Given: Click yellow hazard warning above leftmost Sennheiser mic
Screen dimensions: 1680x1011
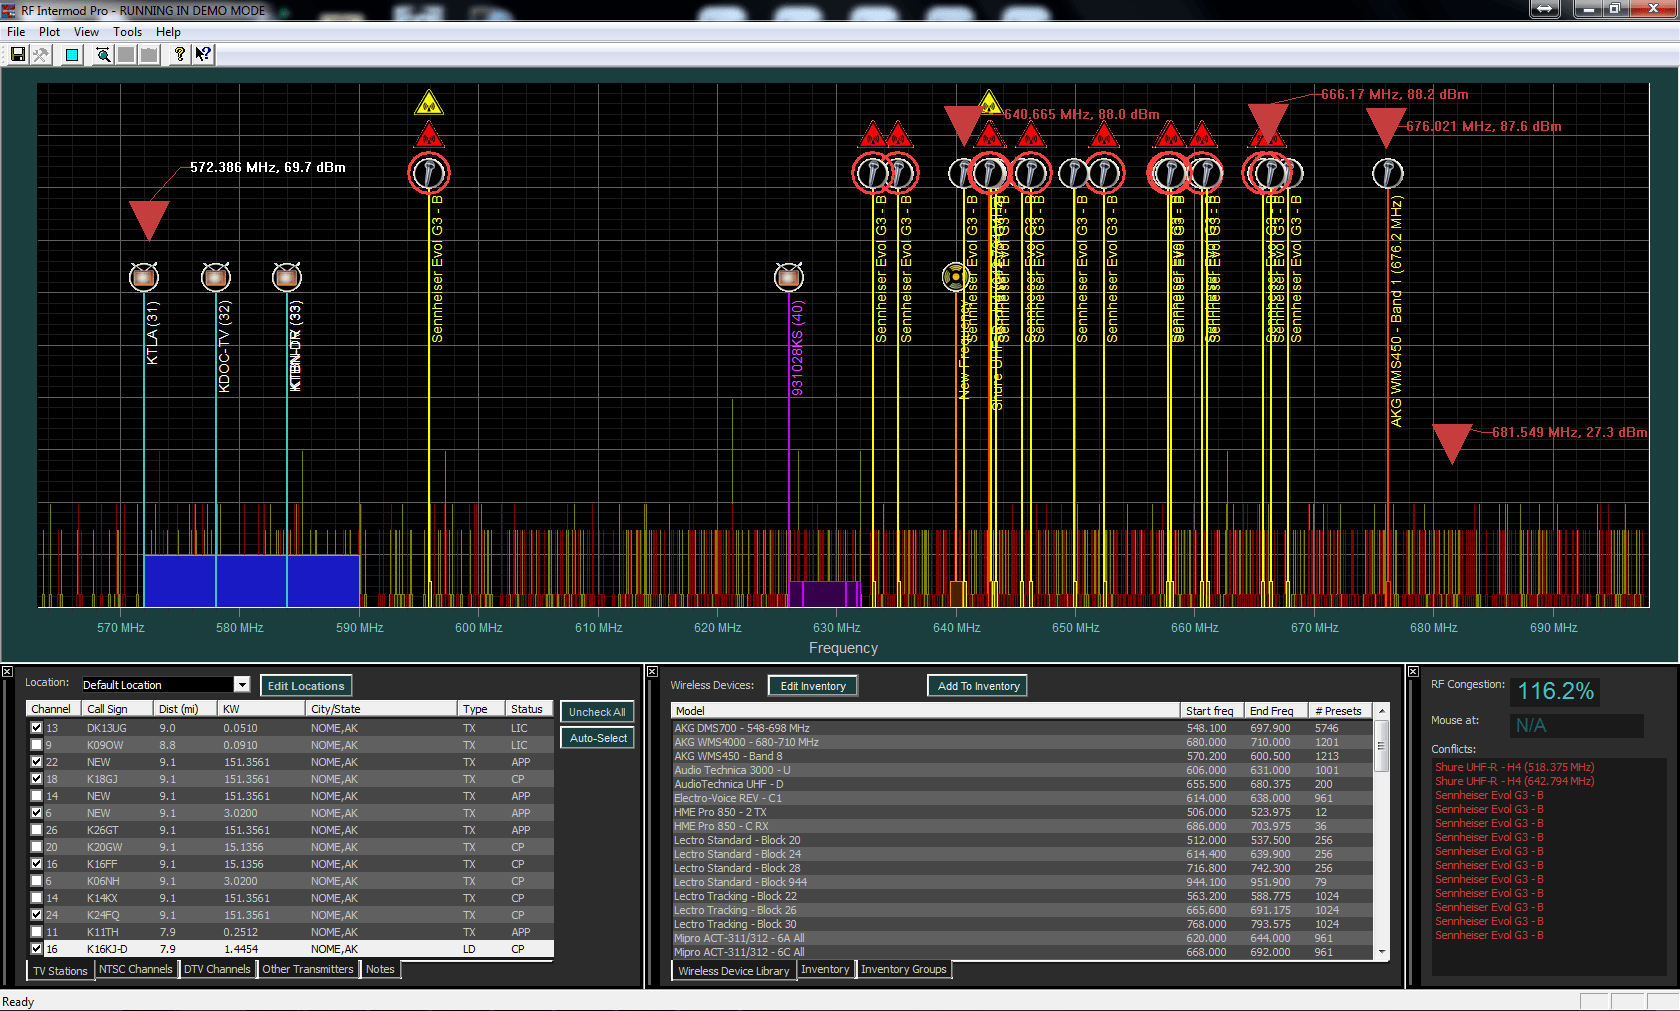Looking at the screenshot, I should click(429, 102).
